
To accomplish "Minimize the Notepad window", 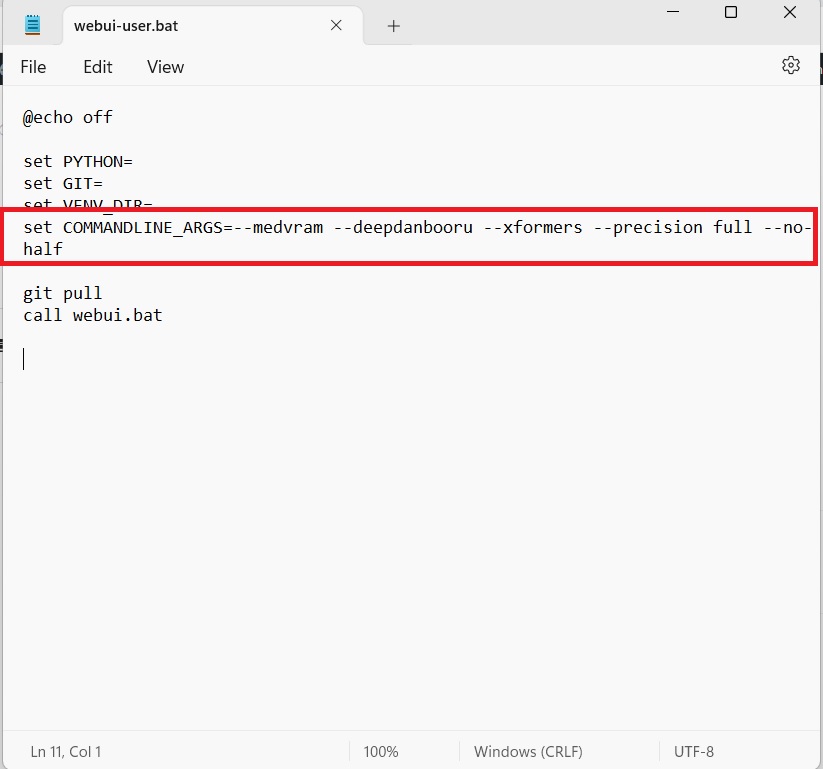I will click(671, 13).
